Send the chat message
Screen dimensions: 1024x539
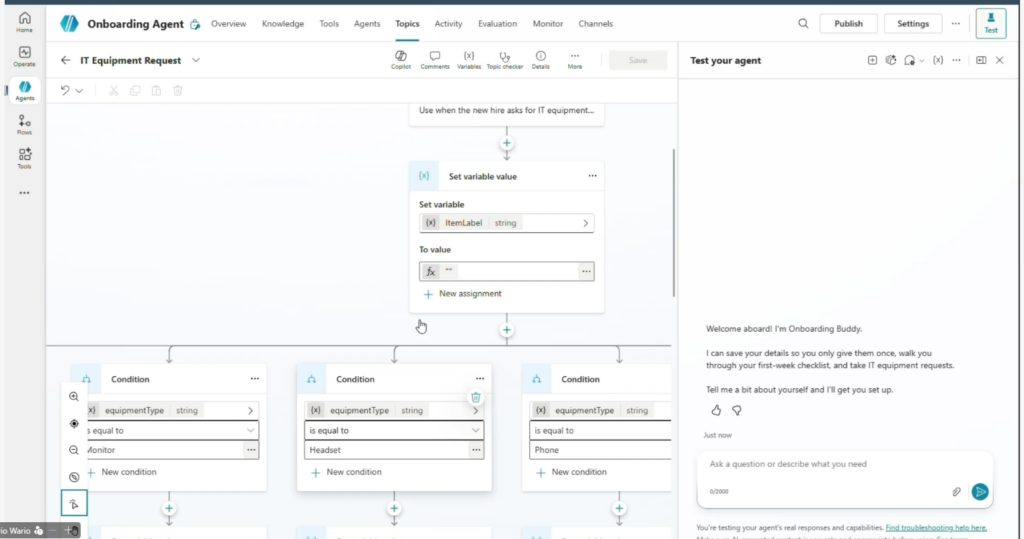tap(980, 491)
